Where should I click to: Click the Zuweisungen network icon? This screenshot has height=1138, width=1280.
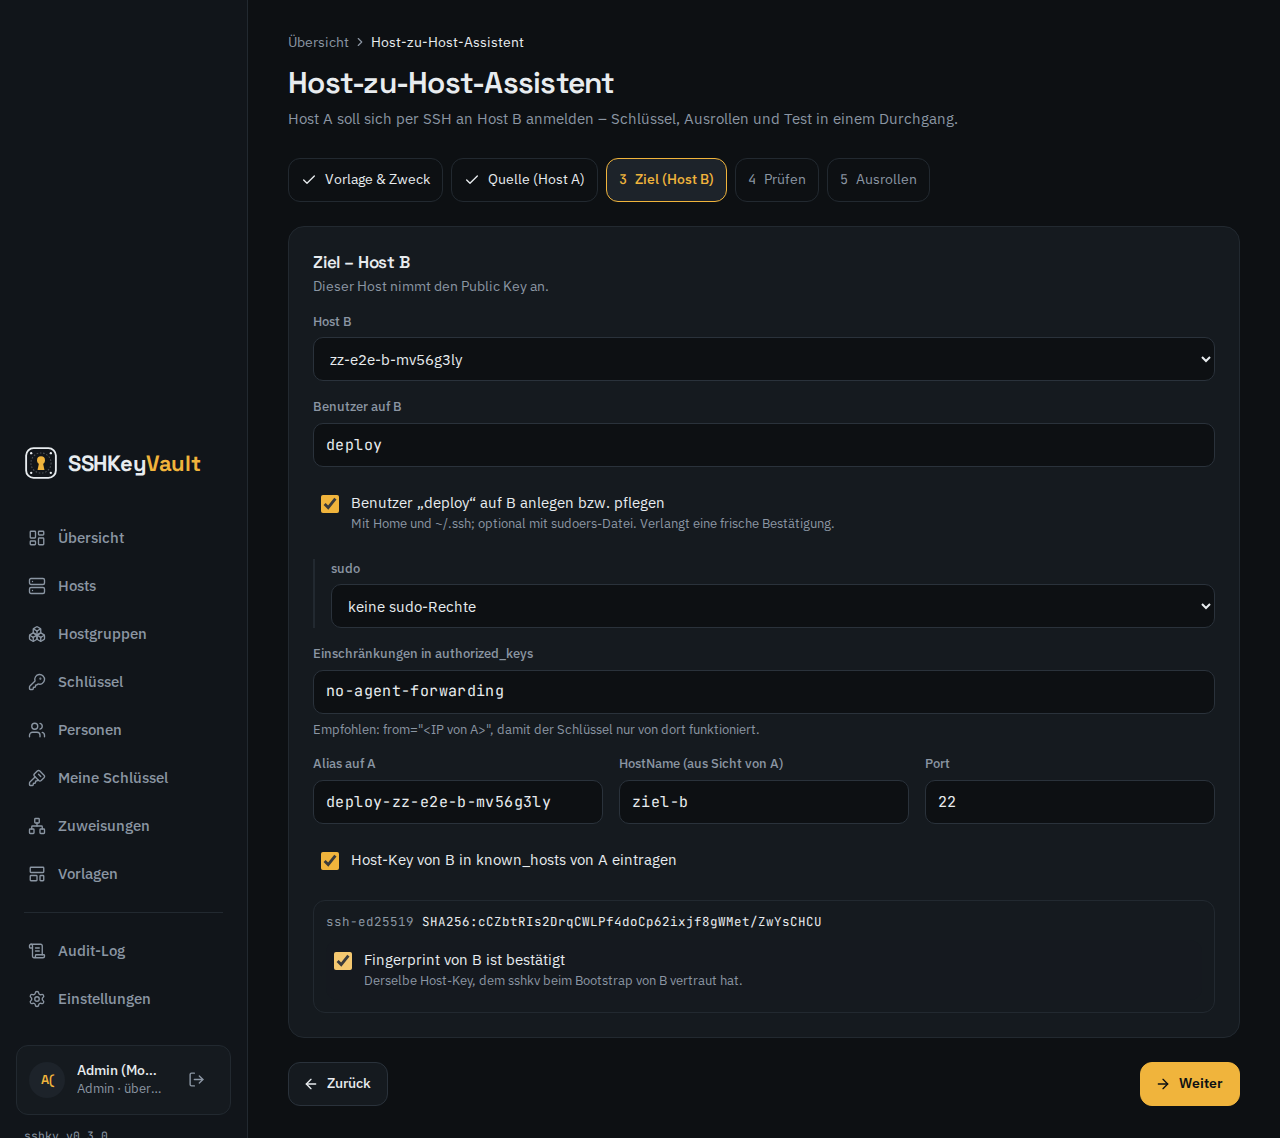point(37,826)
